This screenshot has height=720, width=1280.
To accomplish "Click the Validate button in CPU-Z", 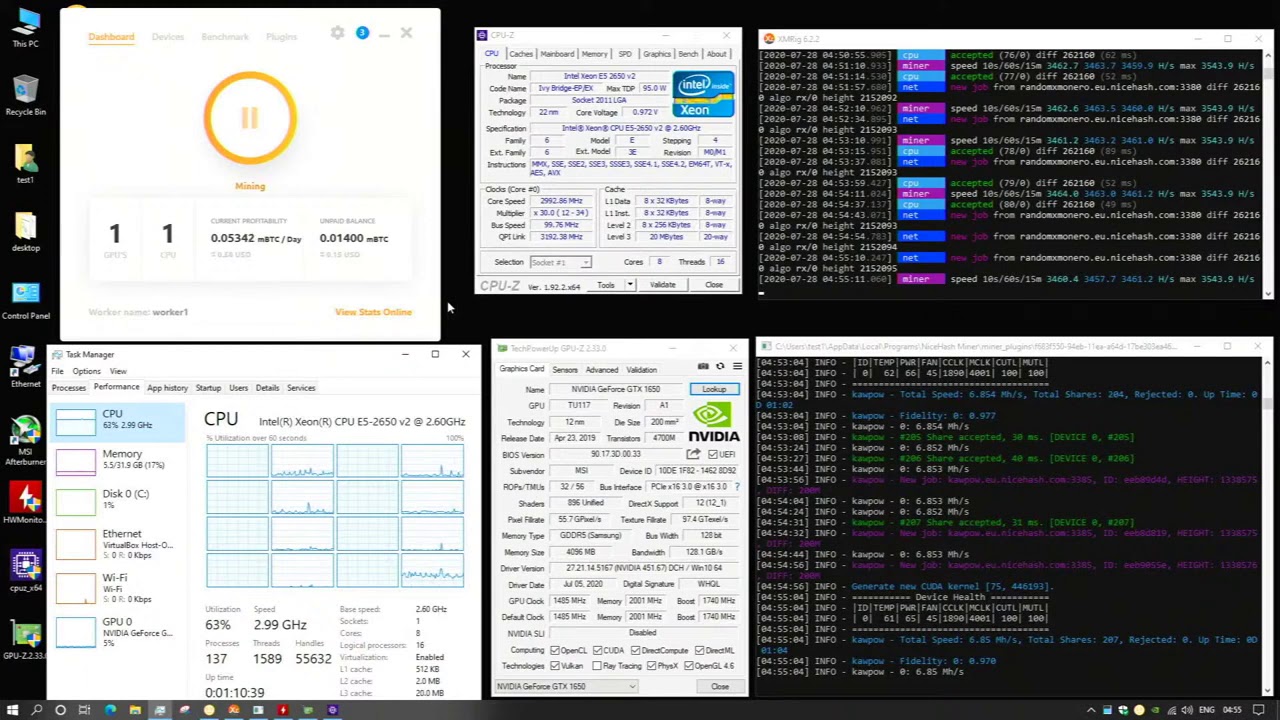I will click(662, 285).
